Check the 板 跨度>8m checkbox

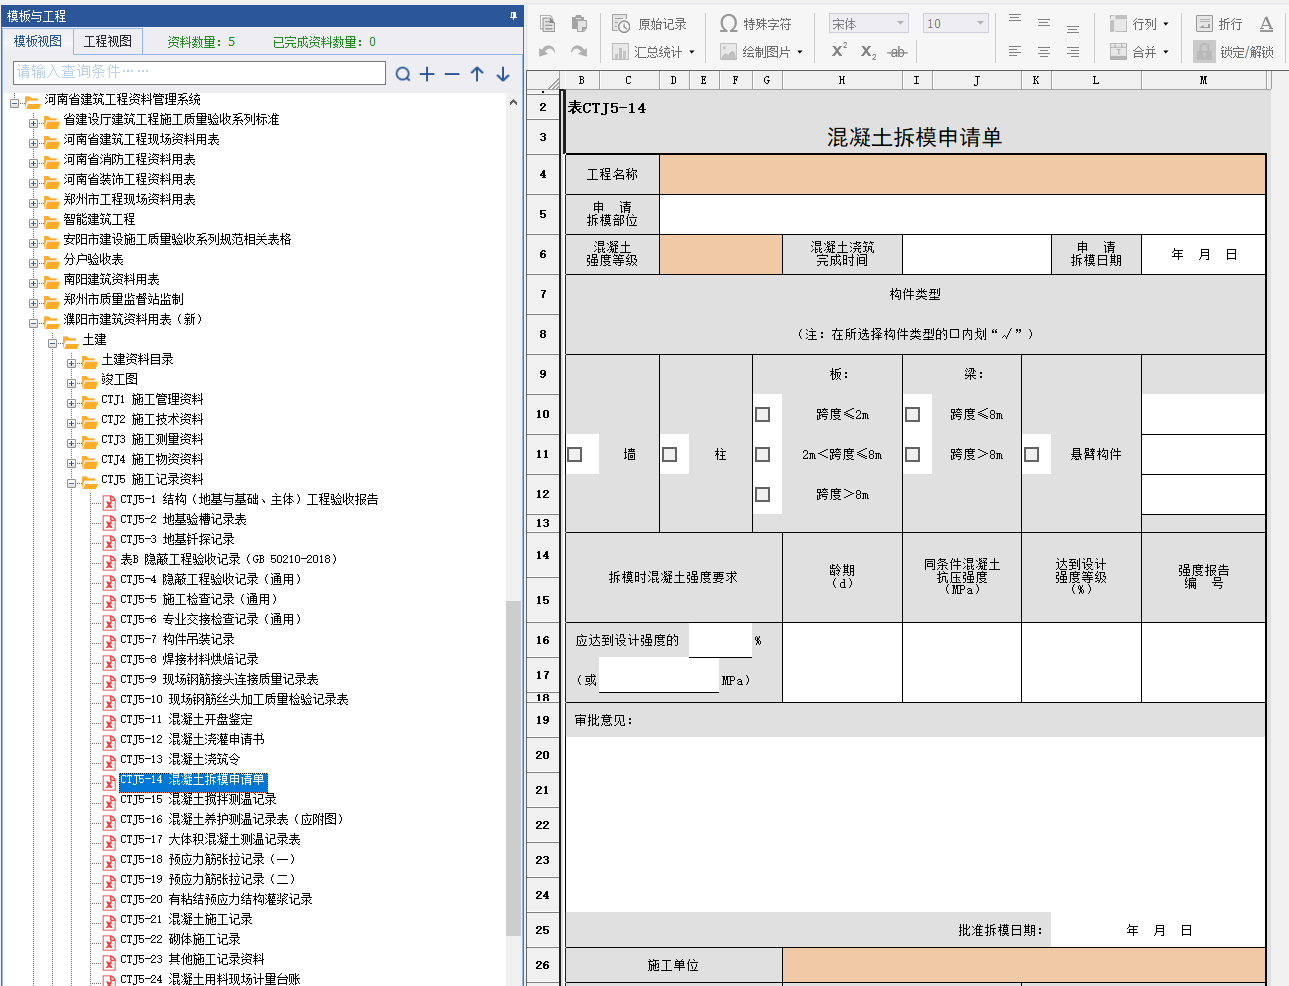763,494
